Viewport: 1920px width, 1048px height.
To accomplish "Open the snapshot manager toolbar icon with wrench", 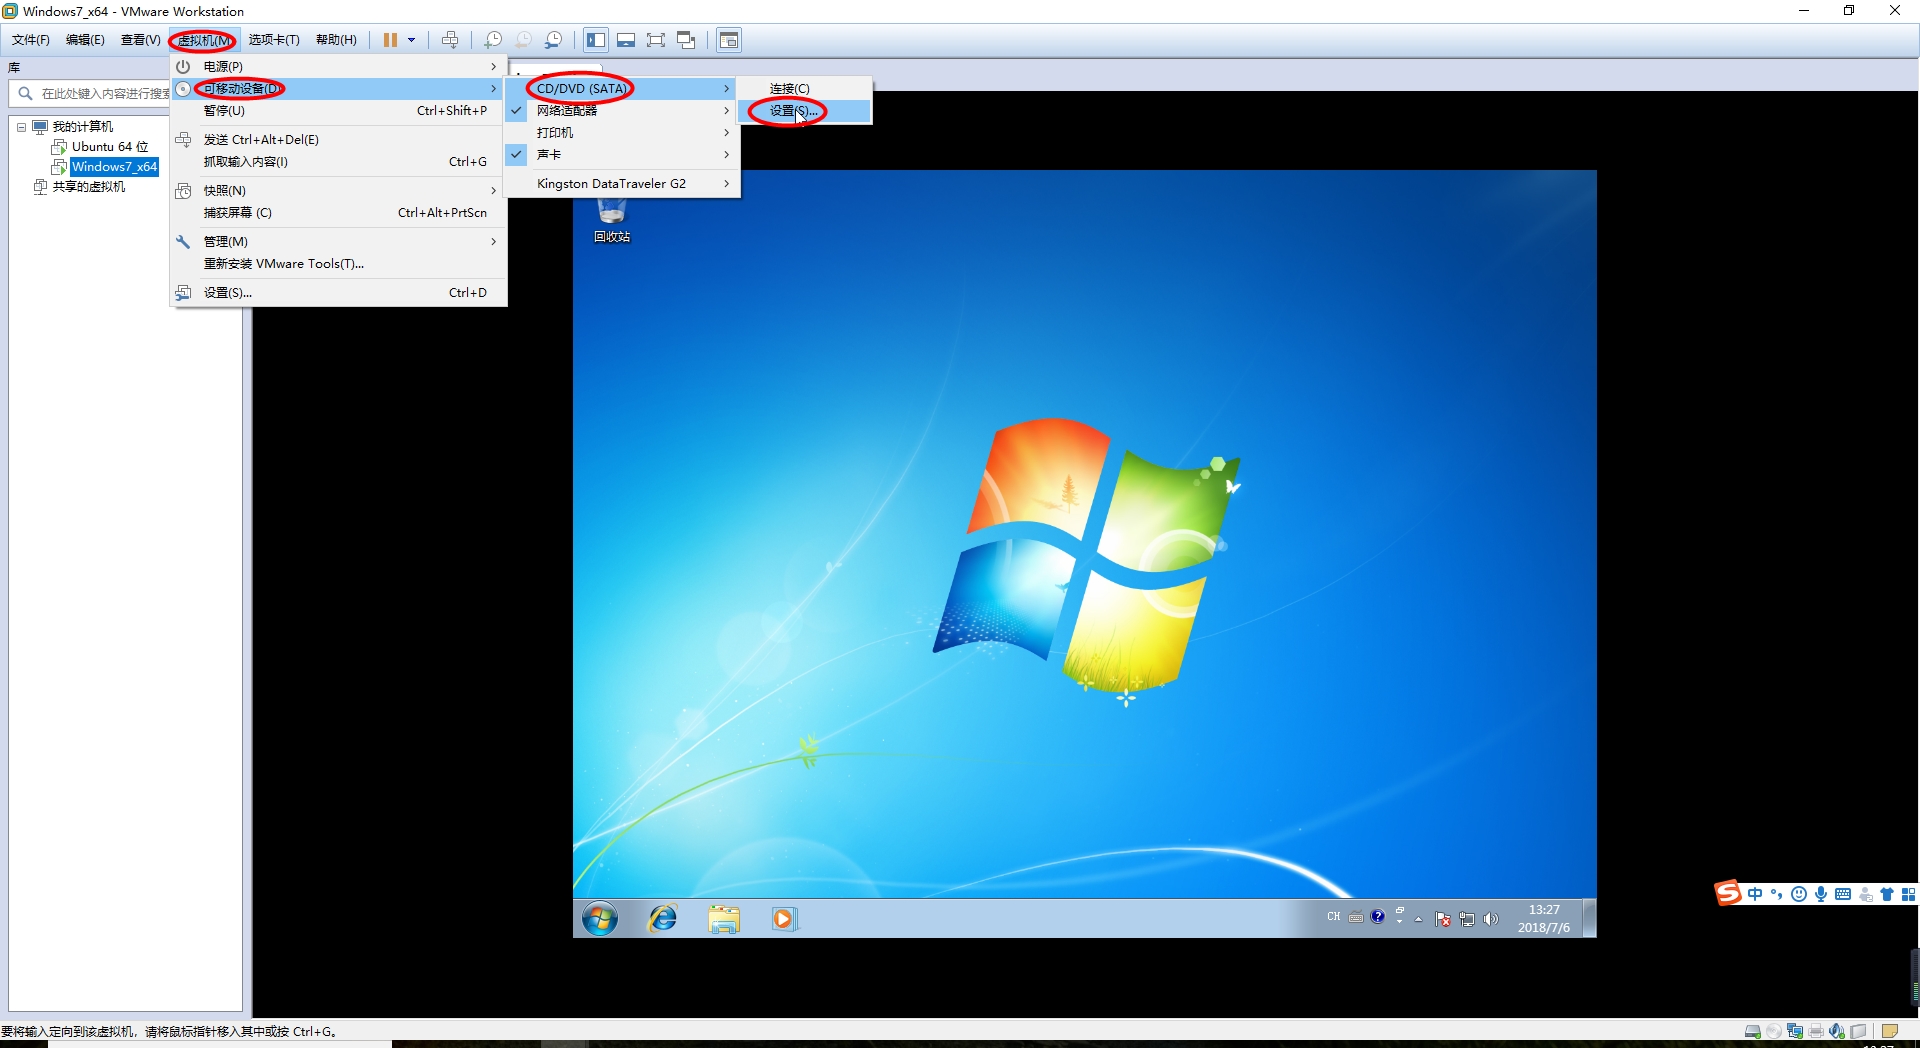I will tap(553, 40).
